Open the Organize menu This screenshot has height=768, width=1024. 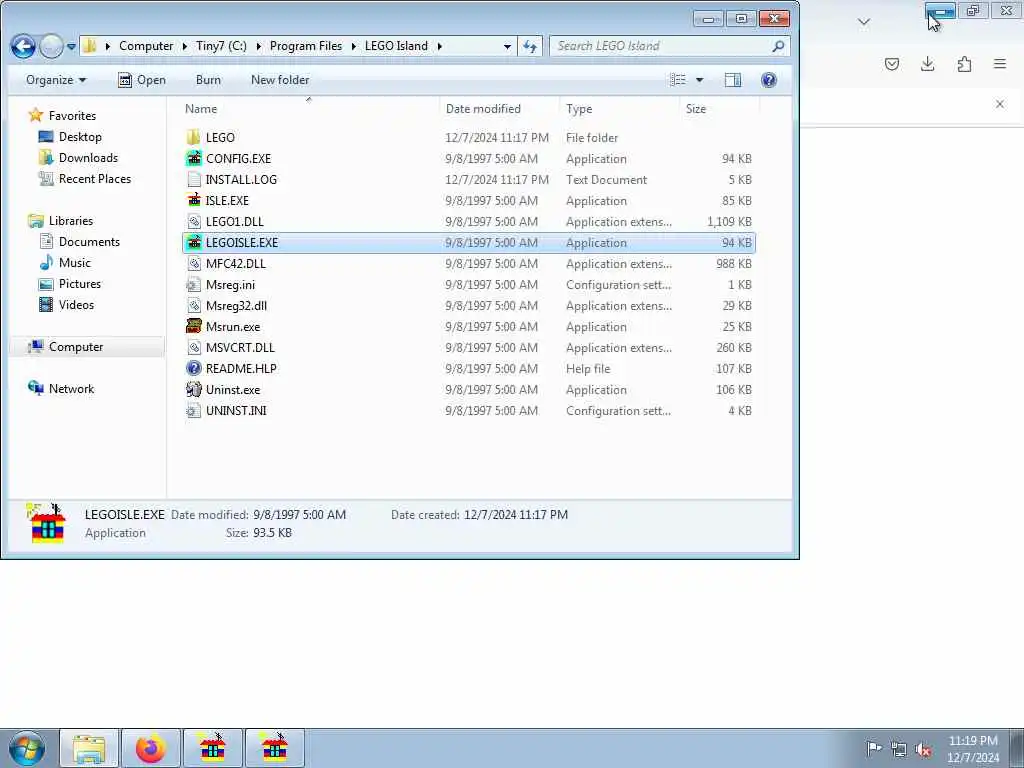pos(56,80)
